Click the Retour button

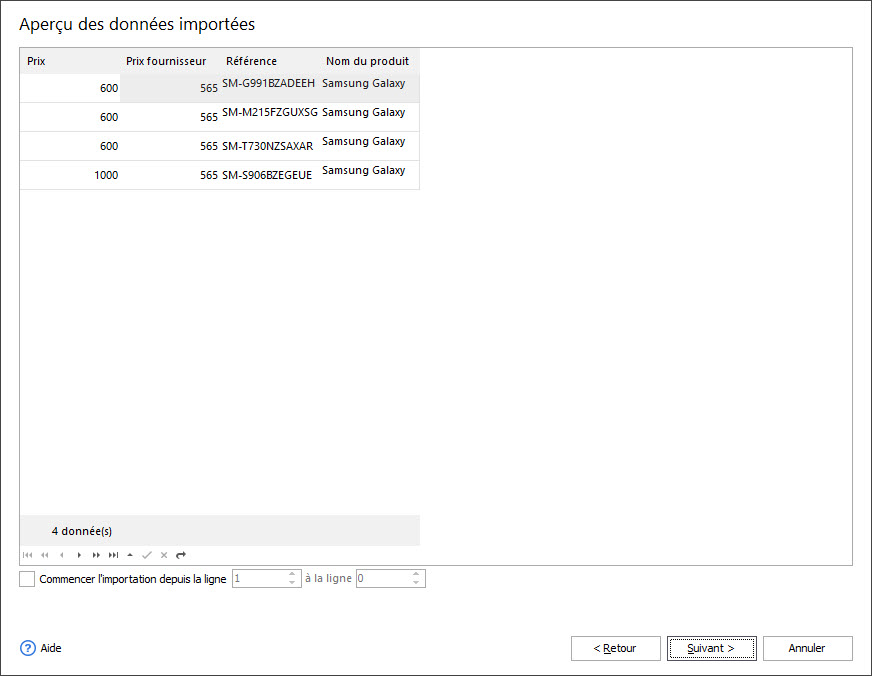pos(616,648)
